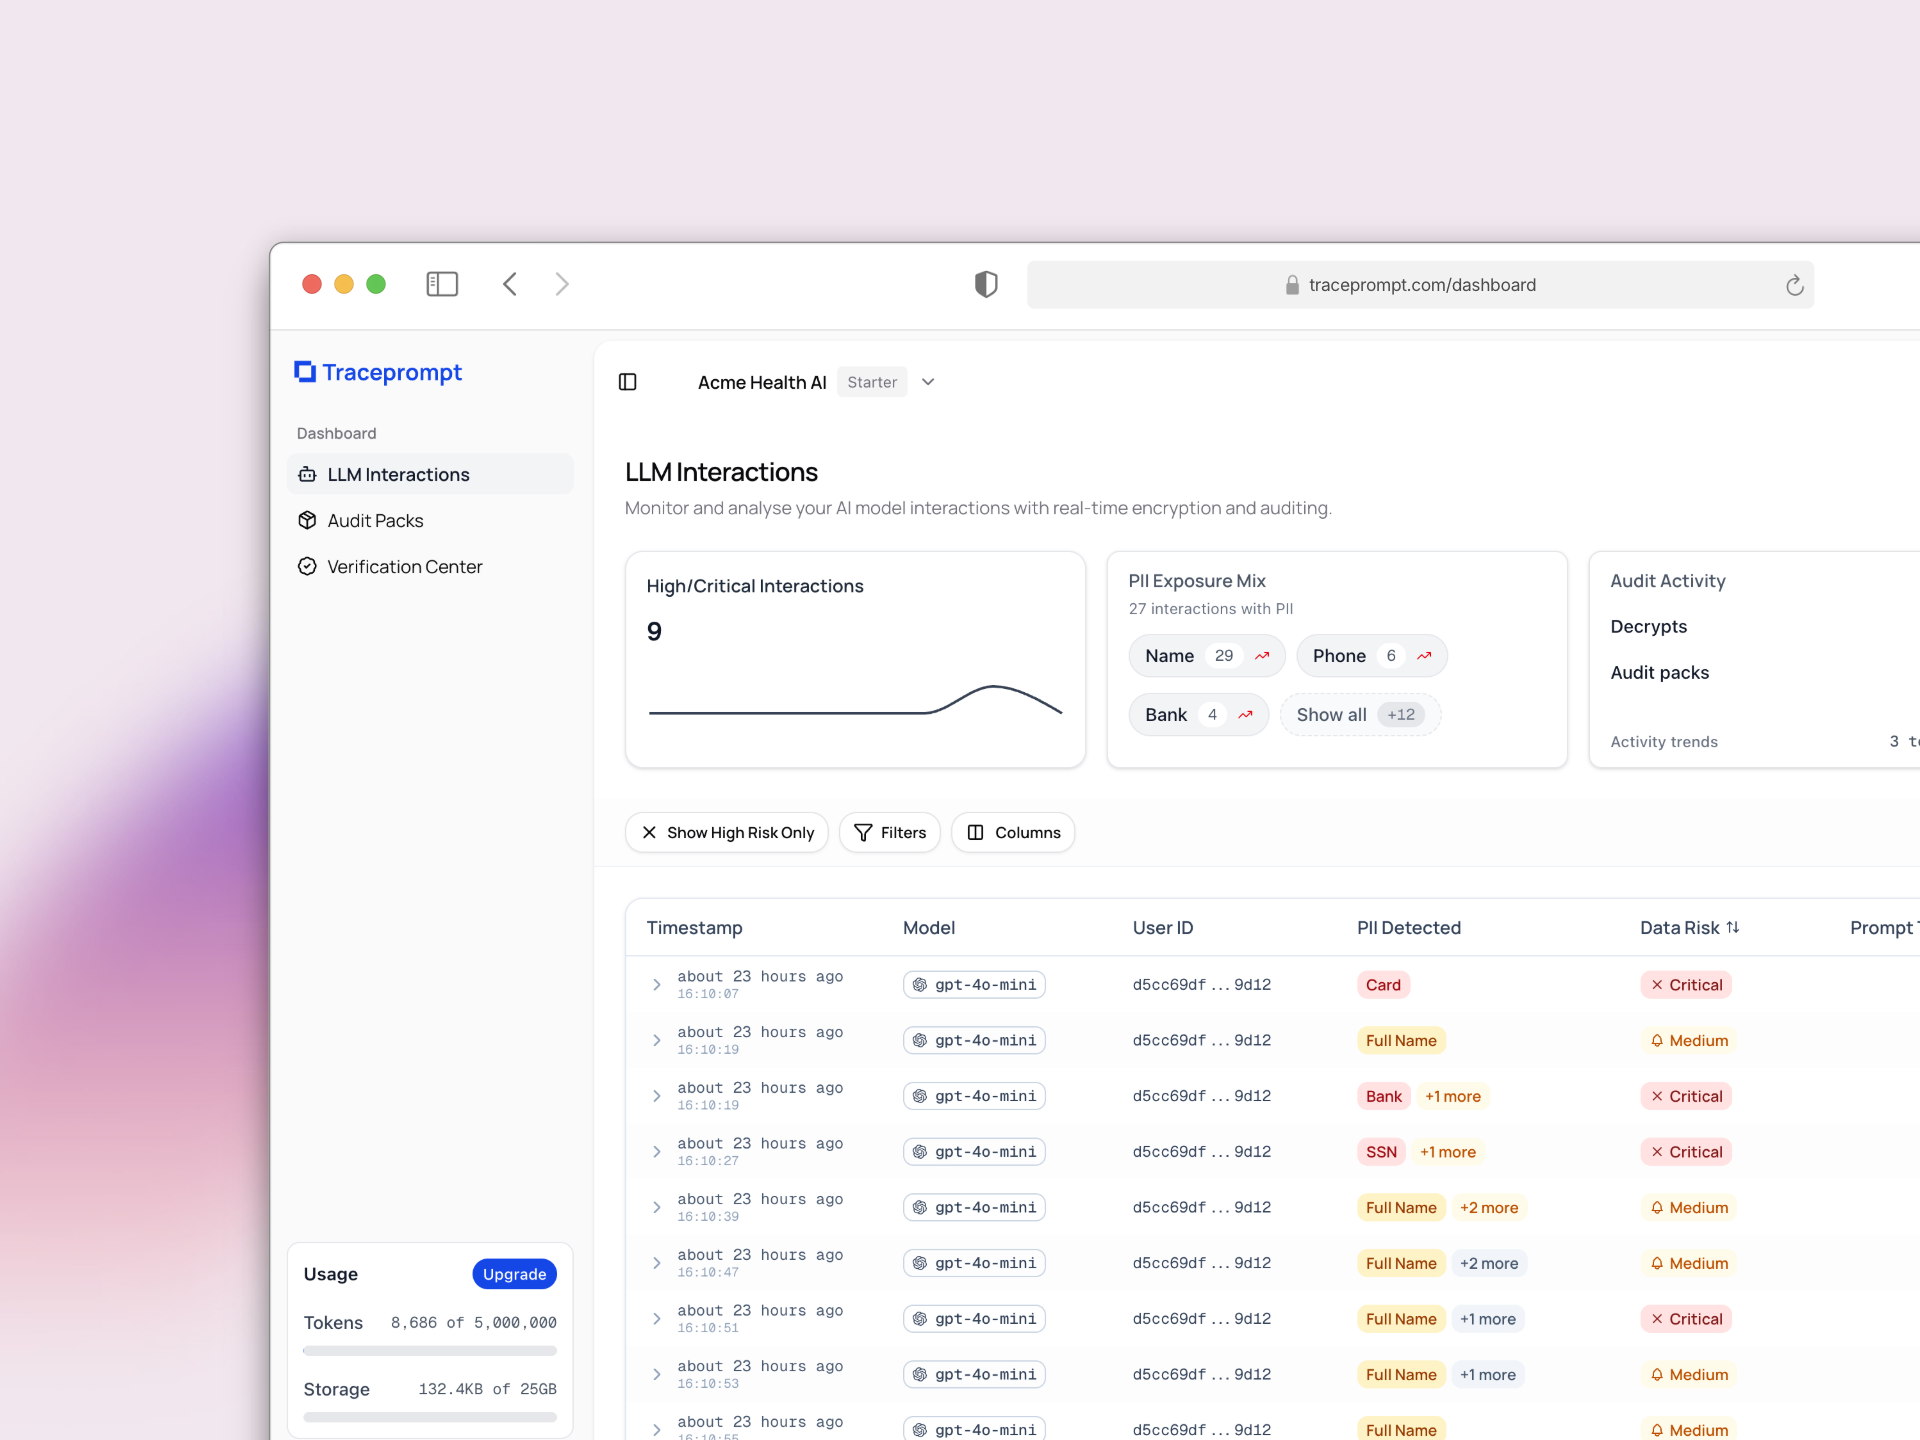The height and width of the screenshot is (1440, 1920).
Task: Collapse the app sidebar panel icon
Action: [628, 382]
